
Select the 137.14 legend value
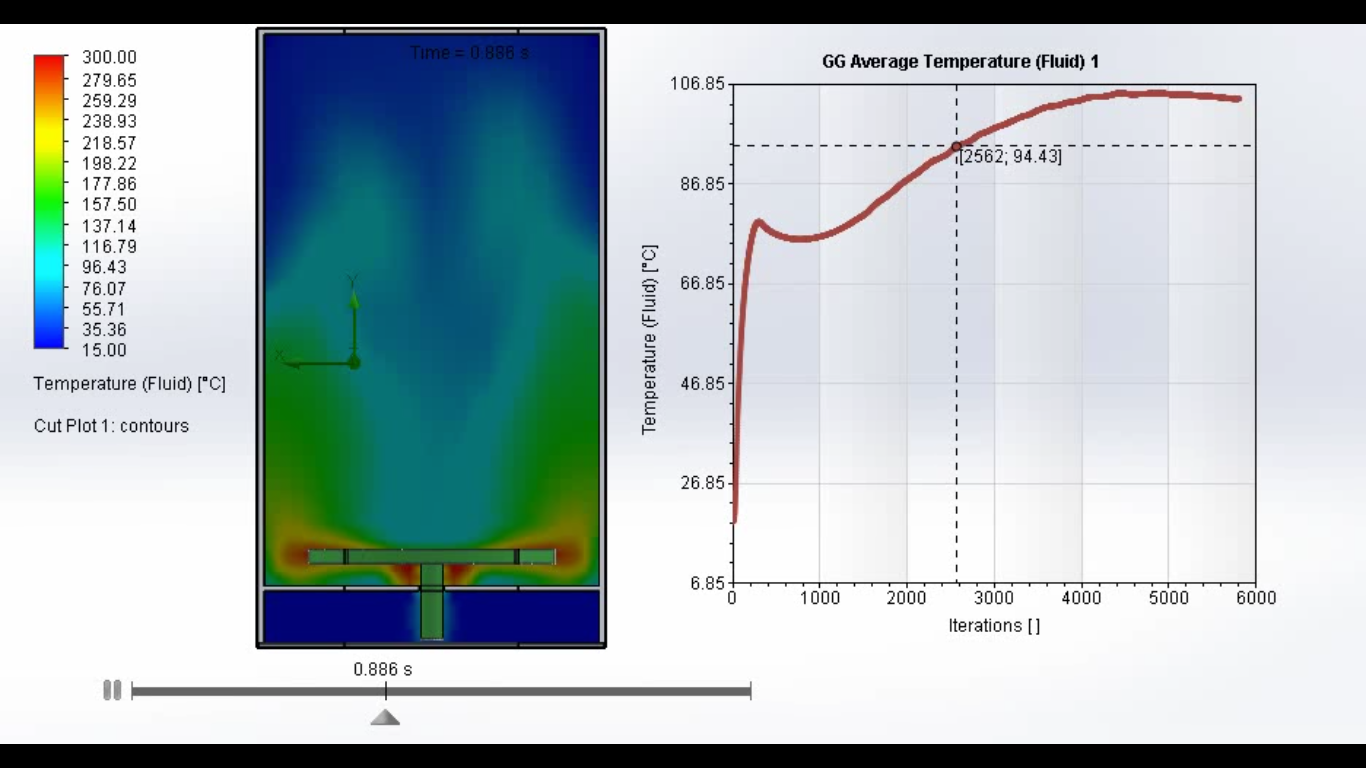(x=109, y=226)
